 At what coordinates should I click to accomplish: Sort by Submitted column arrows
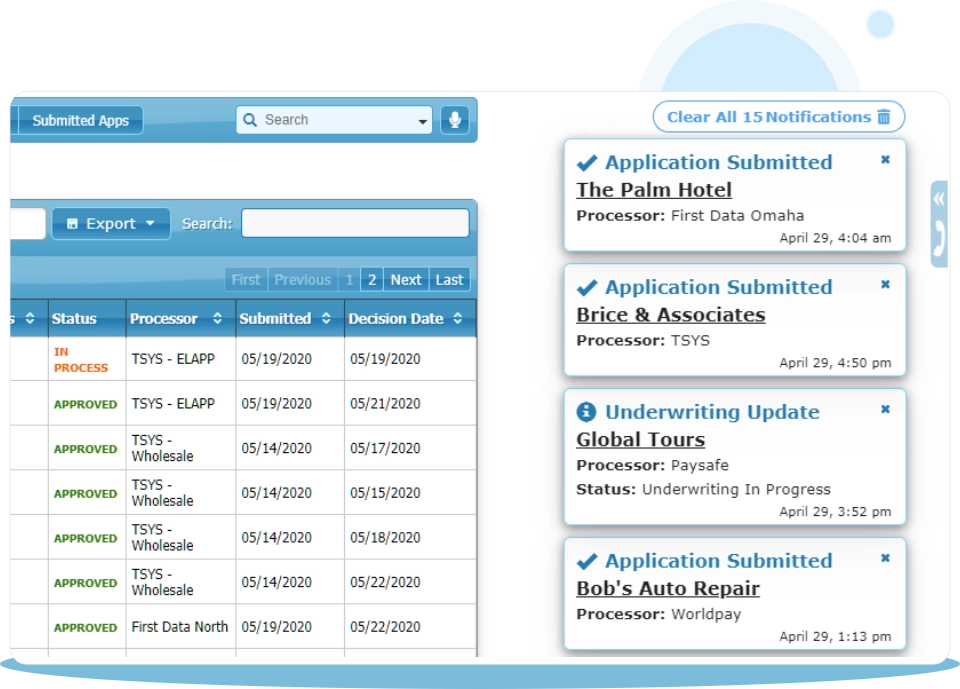click(326, 318)
